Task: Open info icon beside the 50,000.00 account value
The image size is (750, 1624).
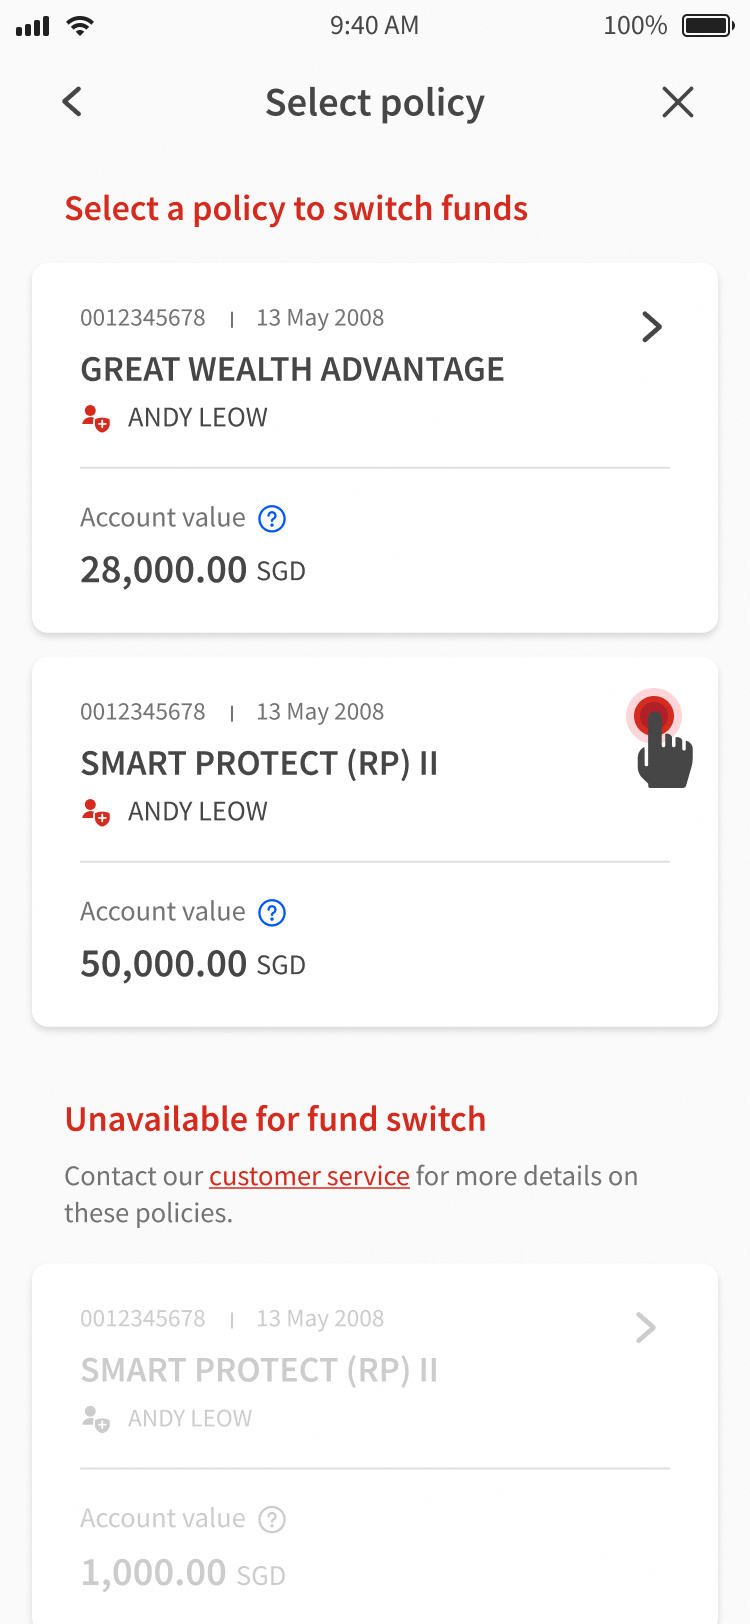Action: 272,913
